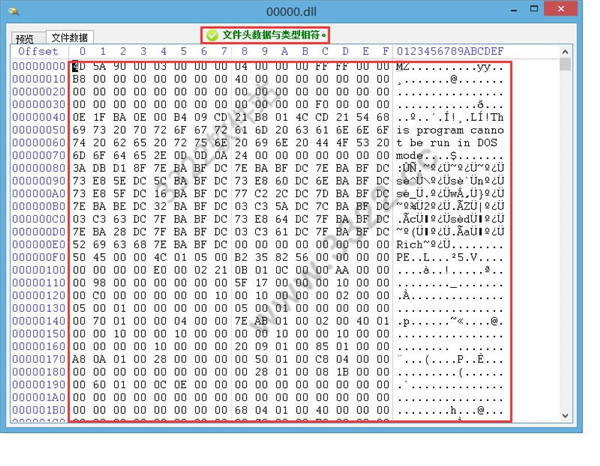
Task: Switch to the 预览 tab
Action: 25,38
